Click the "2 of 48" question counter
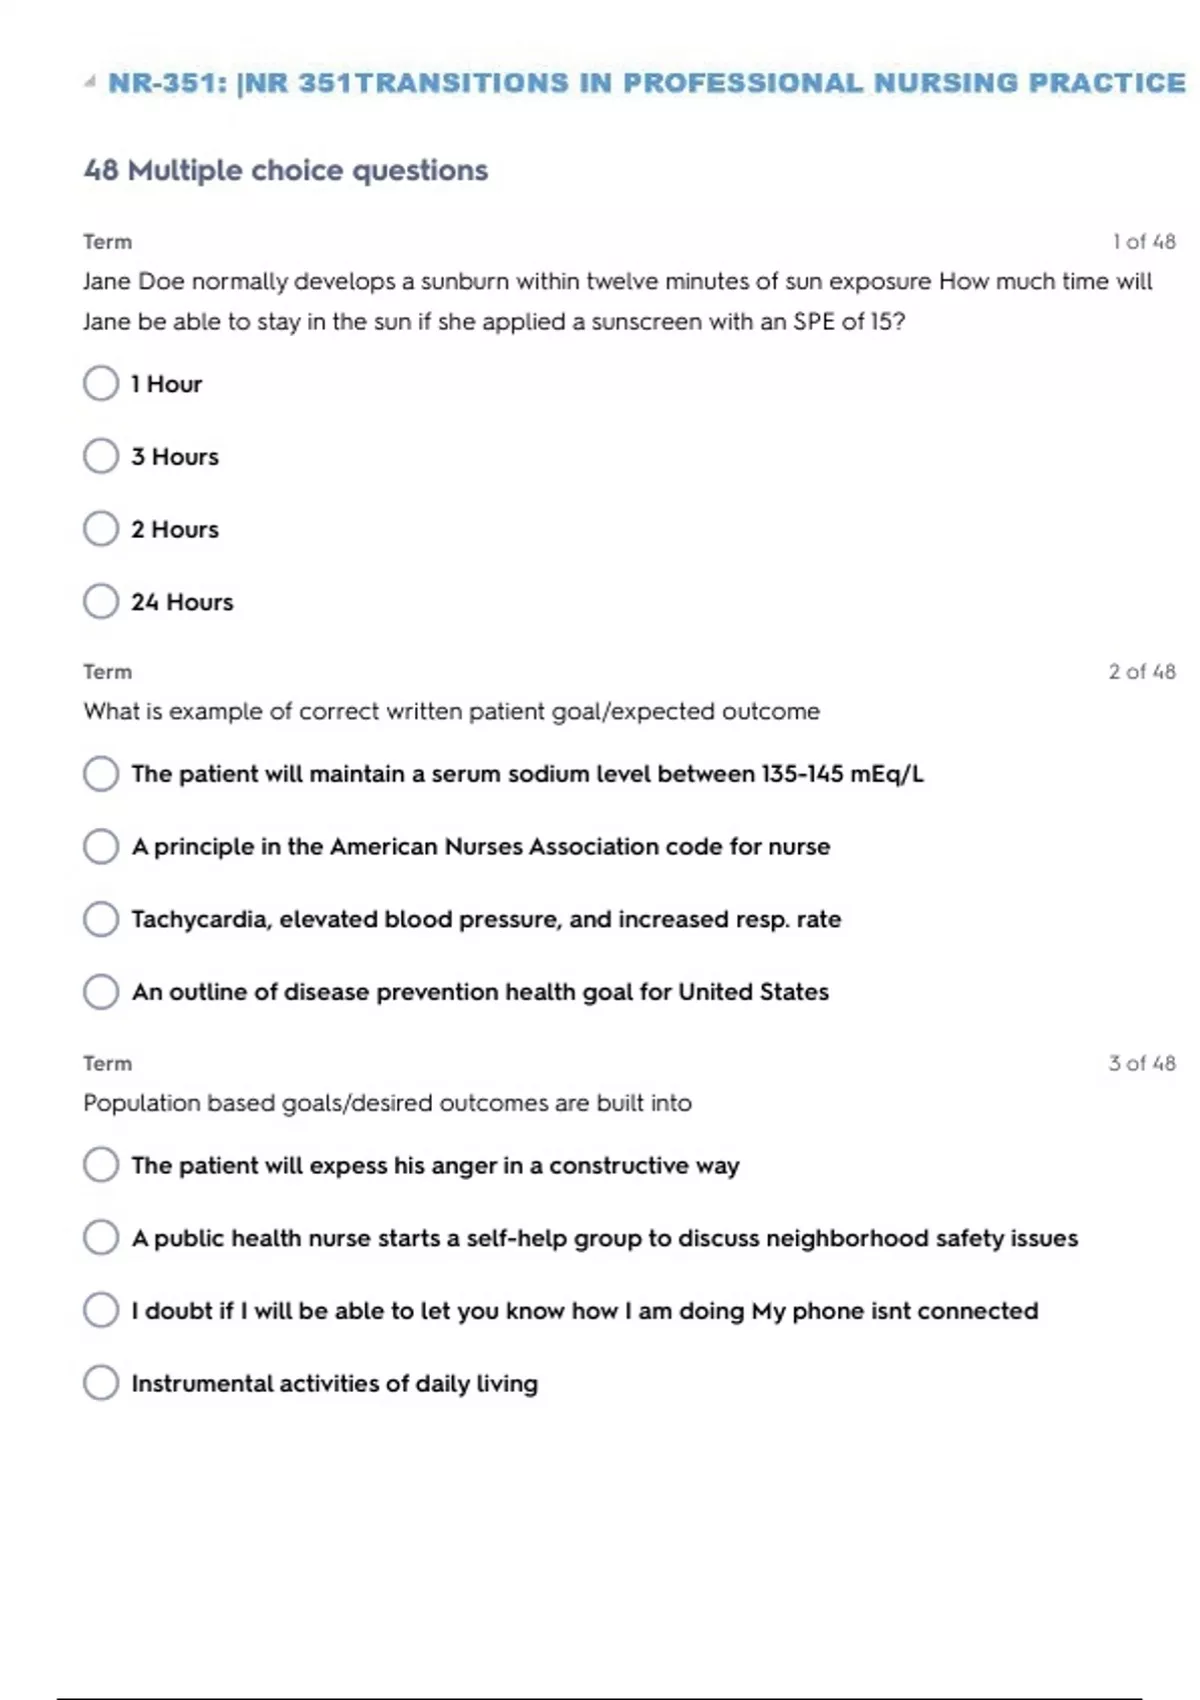Screen dimensions: 1200x1700 click(1141, 672)
